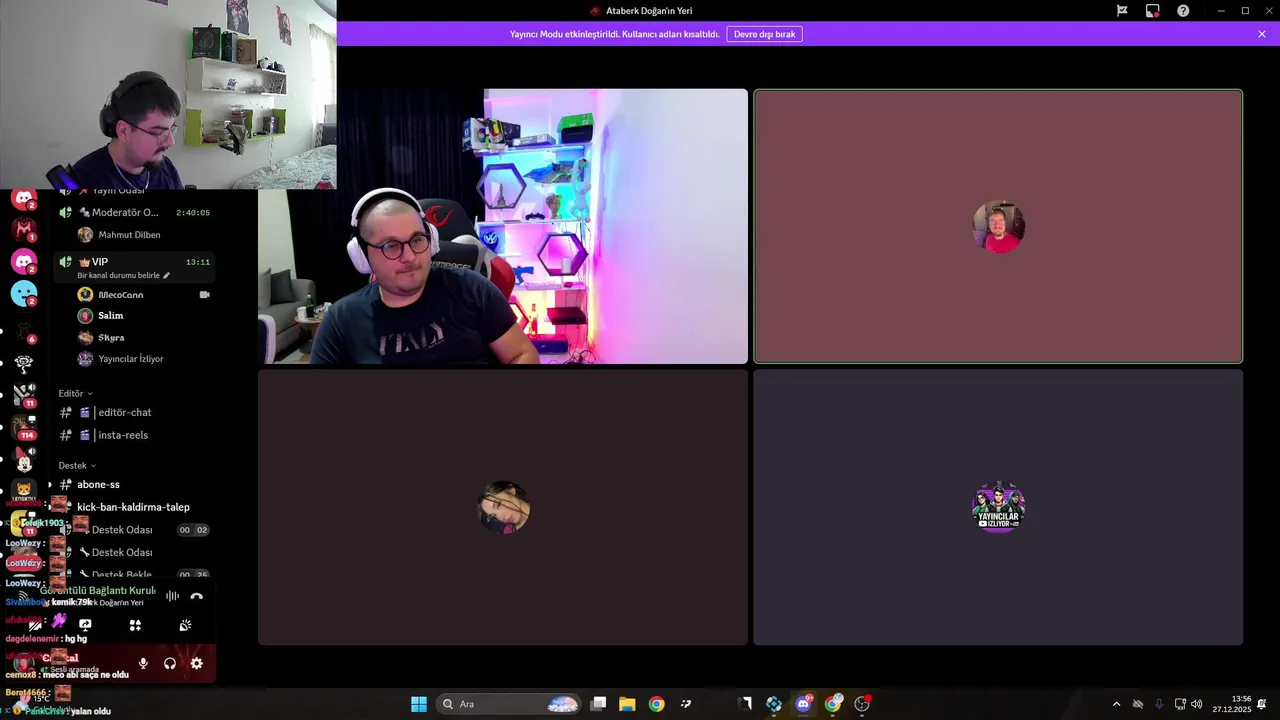
Task: Open the Mickey Mouse server icon
Action: click(23, 460)
